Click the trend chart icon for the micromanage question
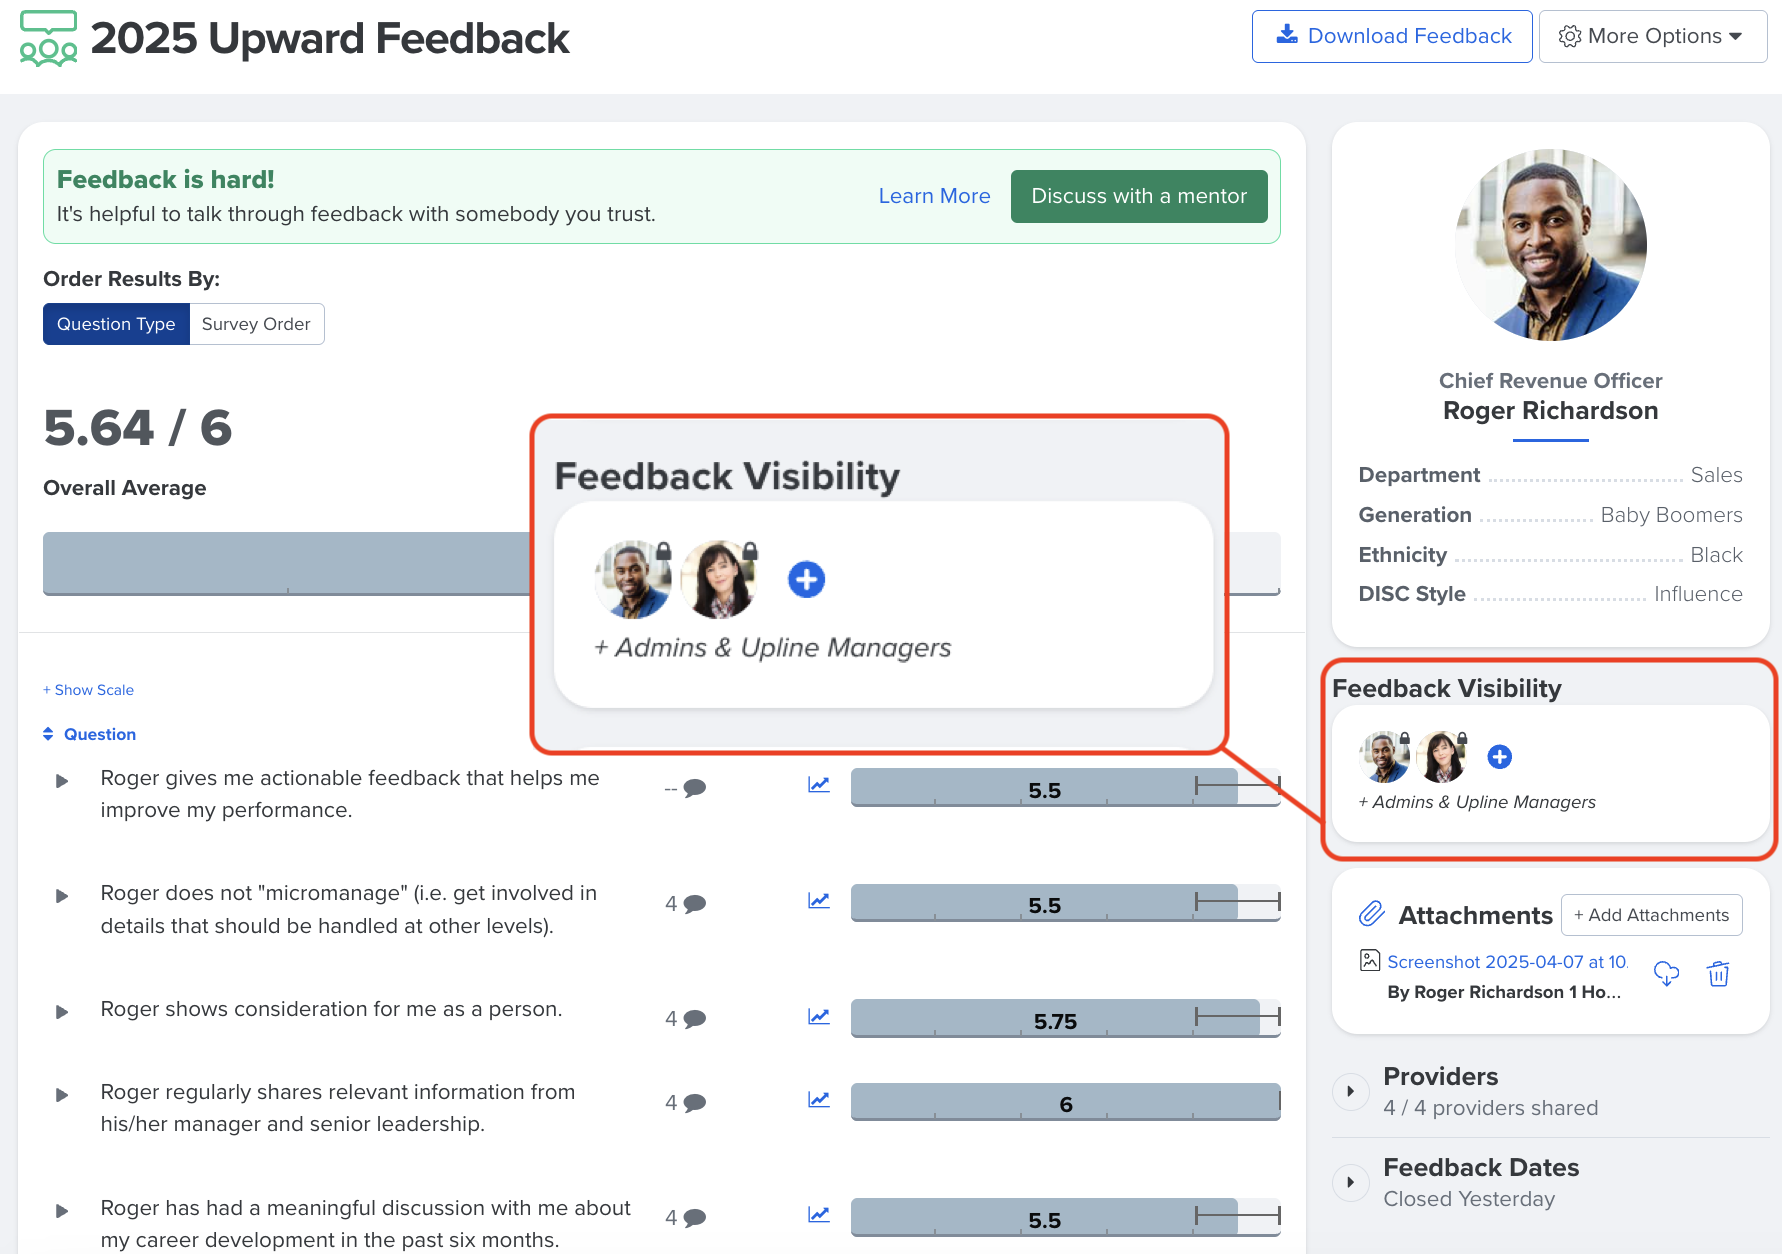1782x1254 pixels. point(819,900)
